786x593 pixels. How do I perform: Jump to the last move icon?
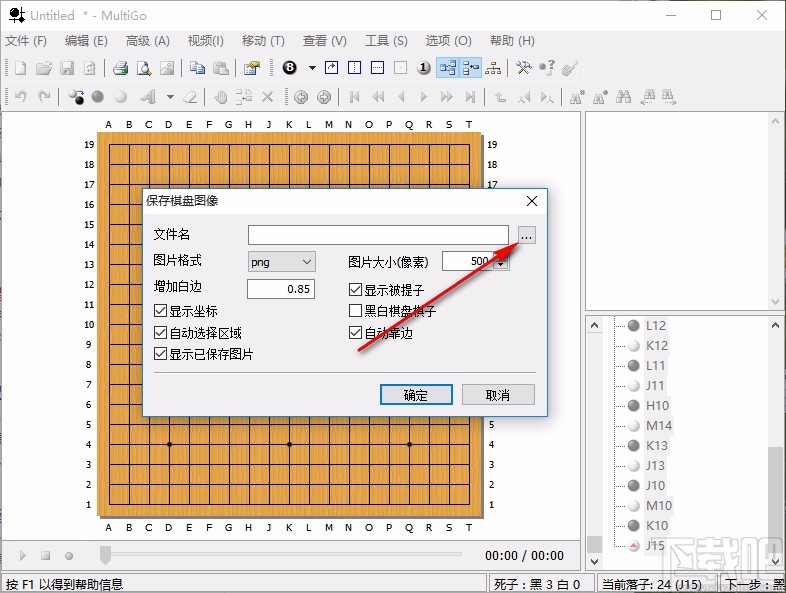click(x=470, y=96)
